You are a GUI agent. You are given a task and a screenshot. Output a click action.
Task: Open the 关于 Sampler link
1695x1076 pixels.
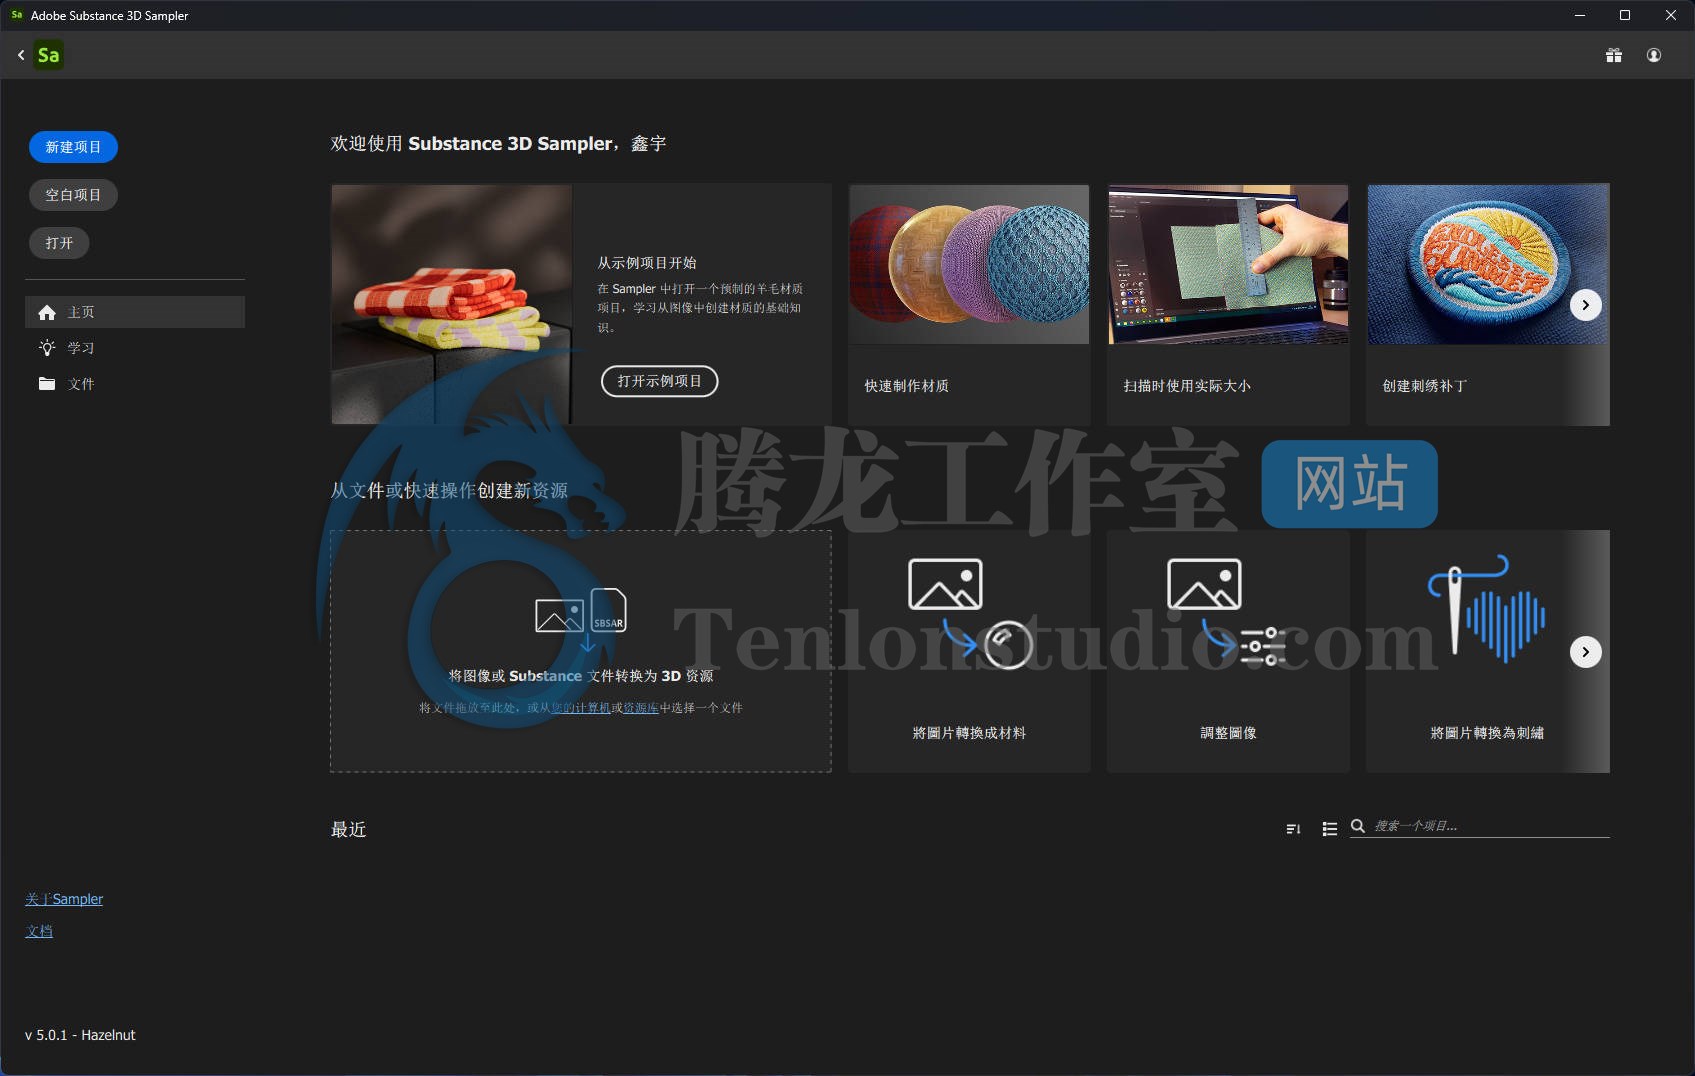point(64,899)
